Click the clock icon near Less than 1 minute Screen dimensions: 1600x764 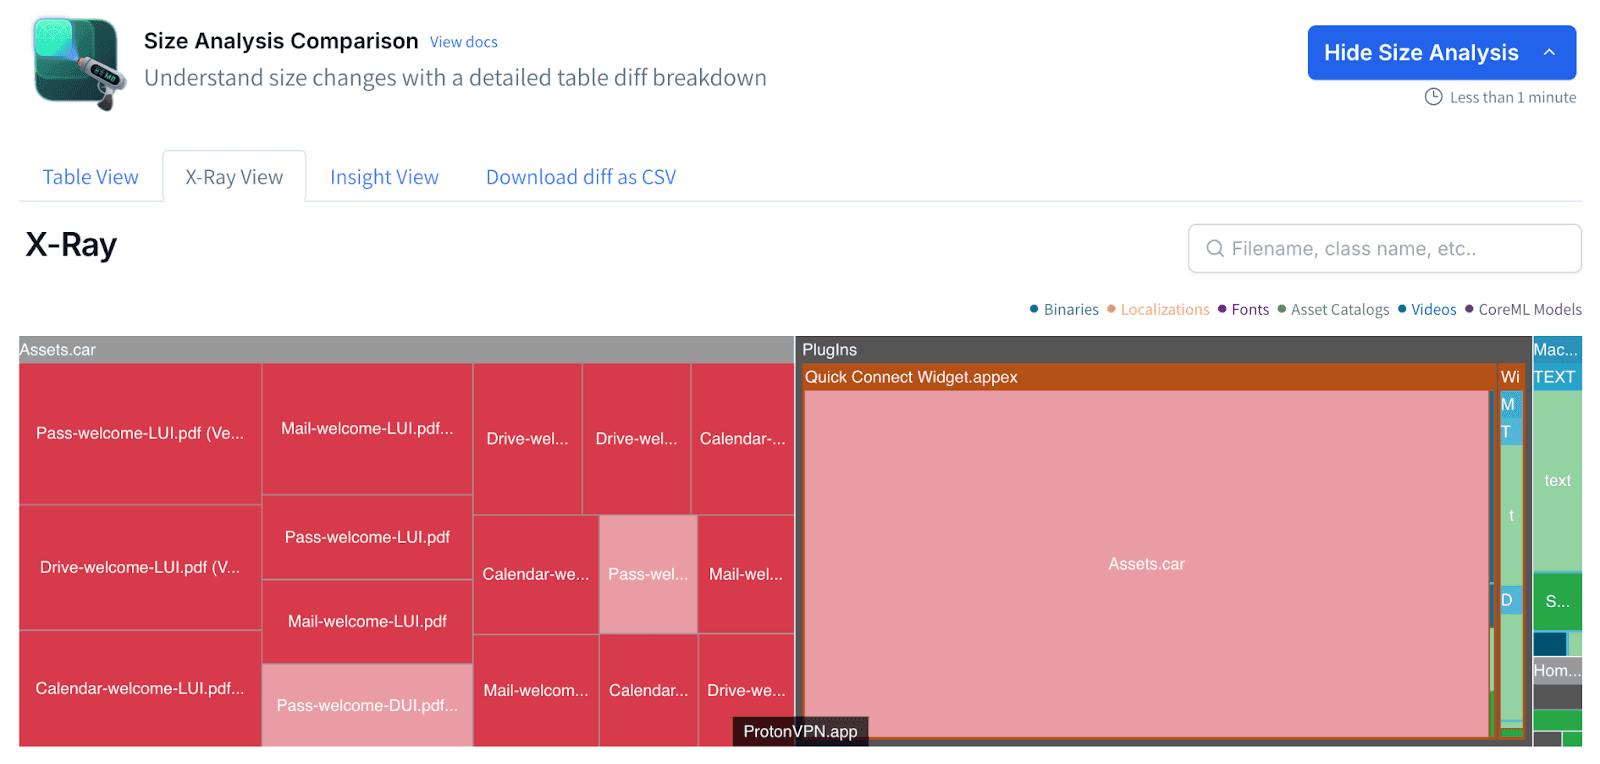(x=1433, y=97)
